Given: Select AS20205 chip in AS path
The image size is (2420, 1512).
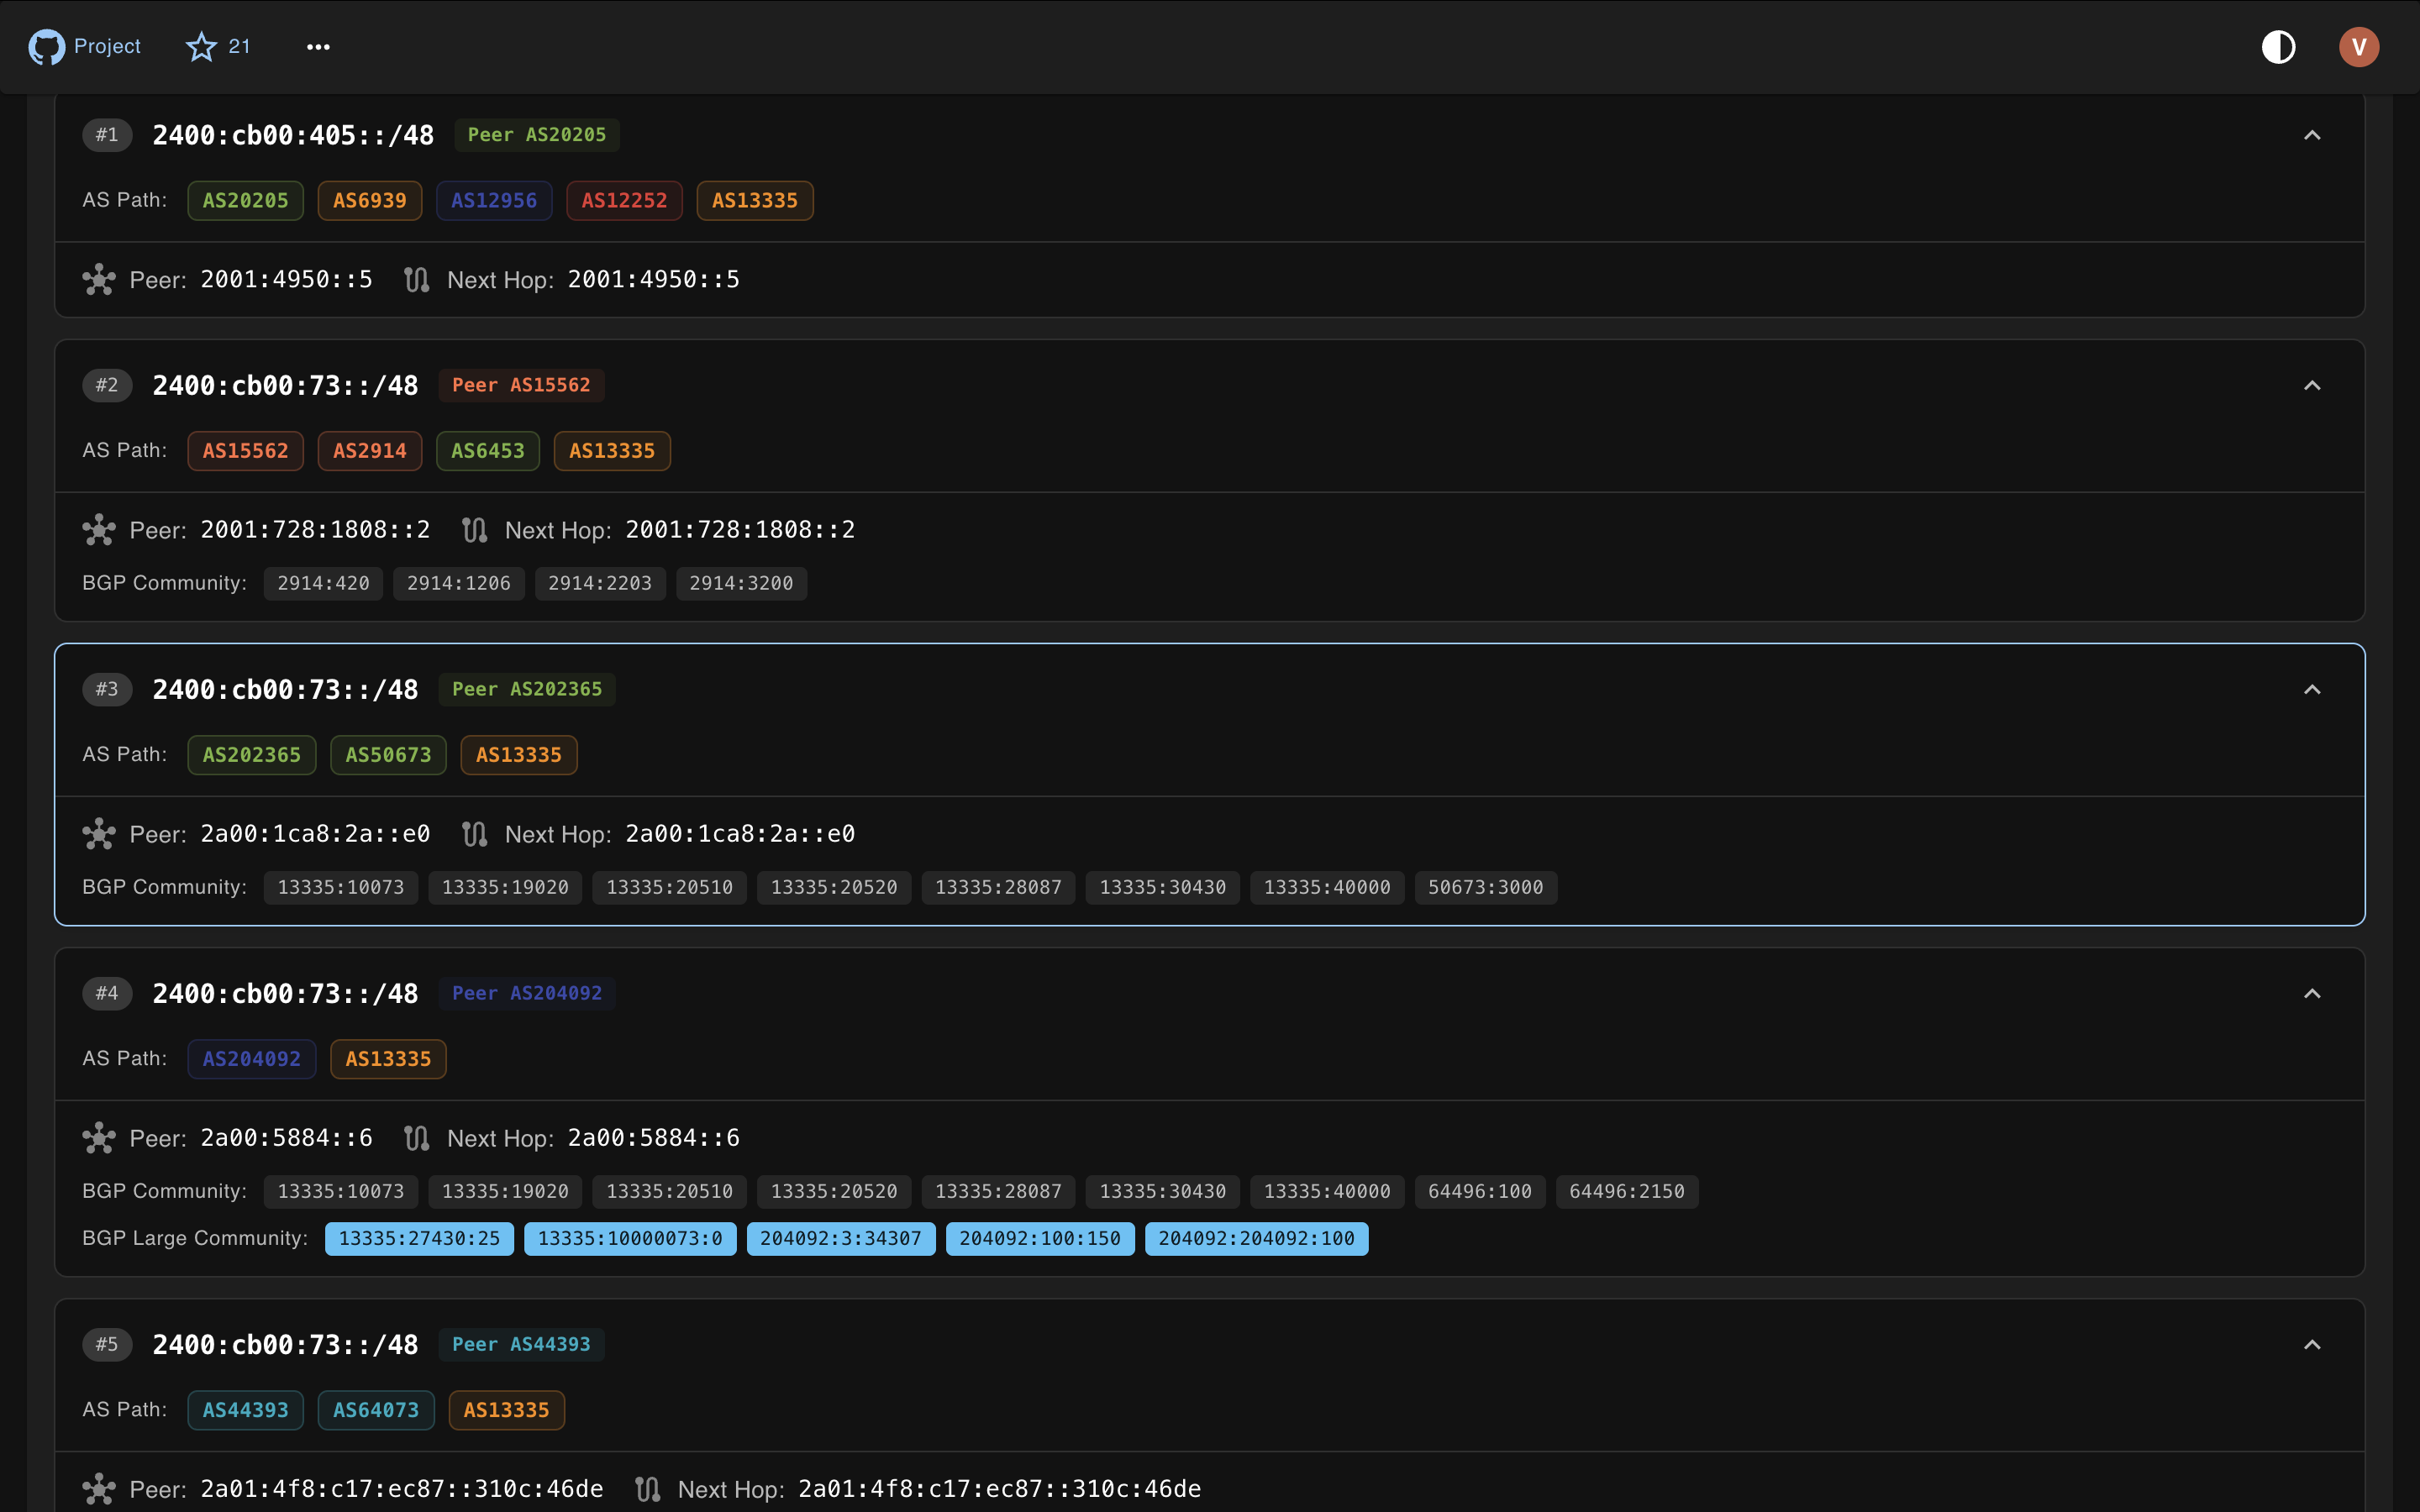Looking at the screenshot, I should 245,200.
